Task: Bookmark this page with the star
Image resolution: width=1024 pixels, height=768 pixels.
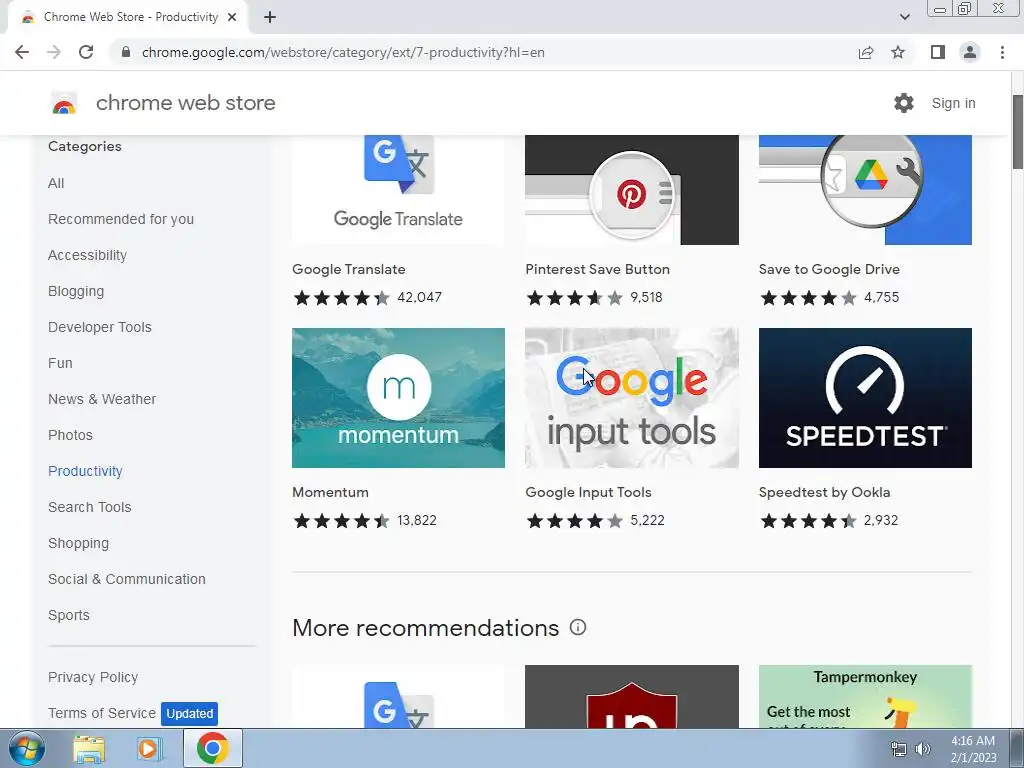Action: coord(898,52)
